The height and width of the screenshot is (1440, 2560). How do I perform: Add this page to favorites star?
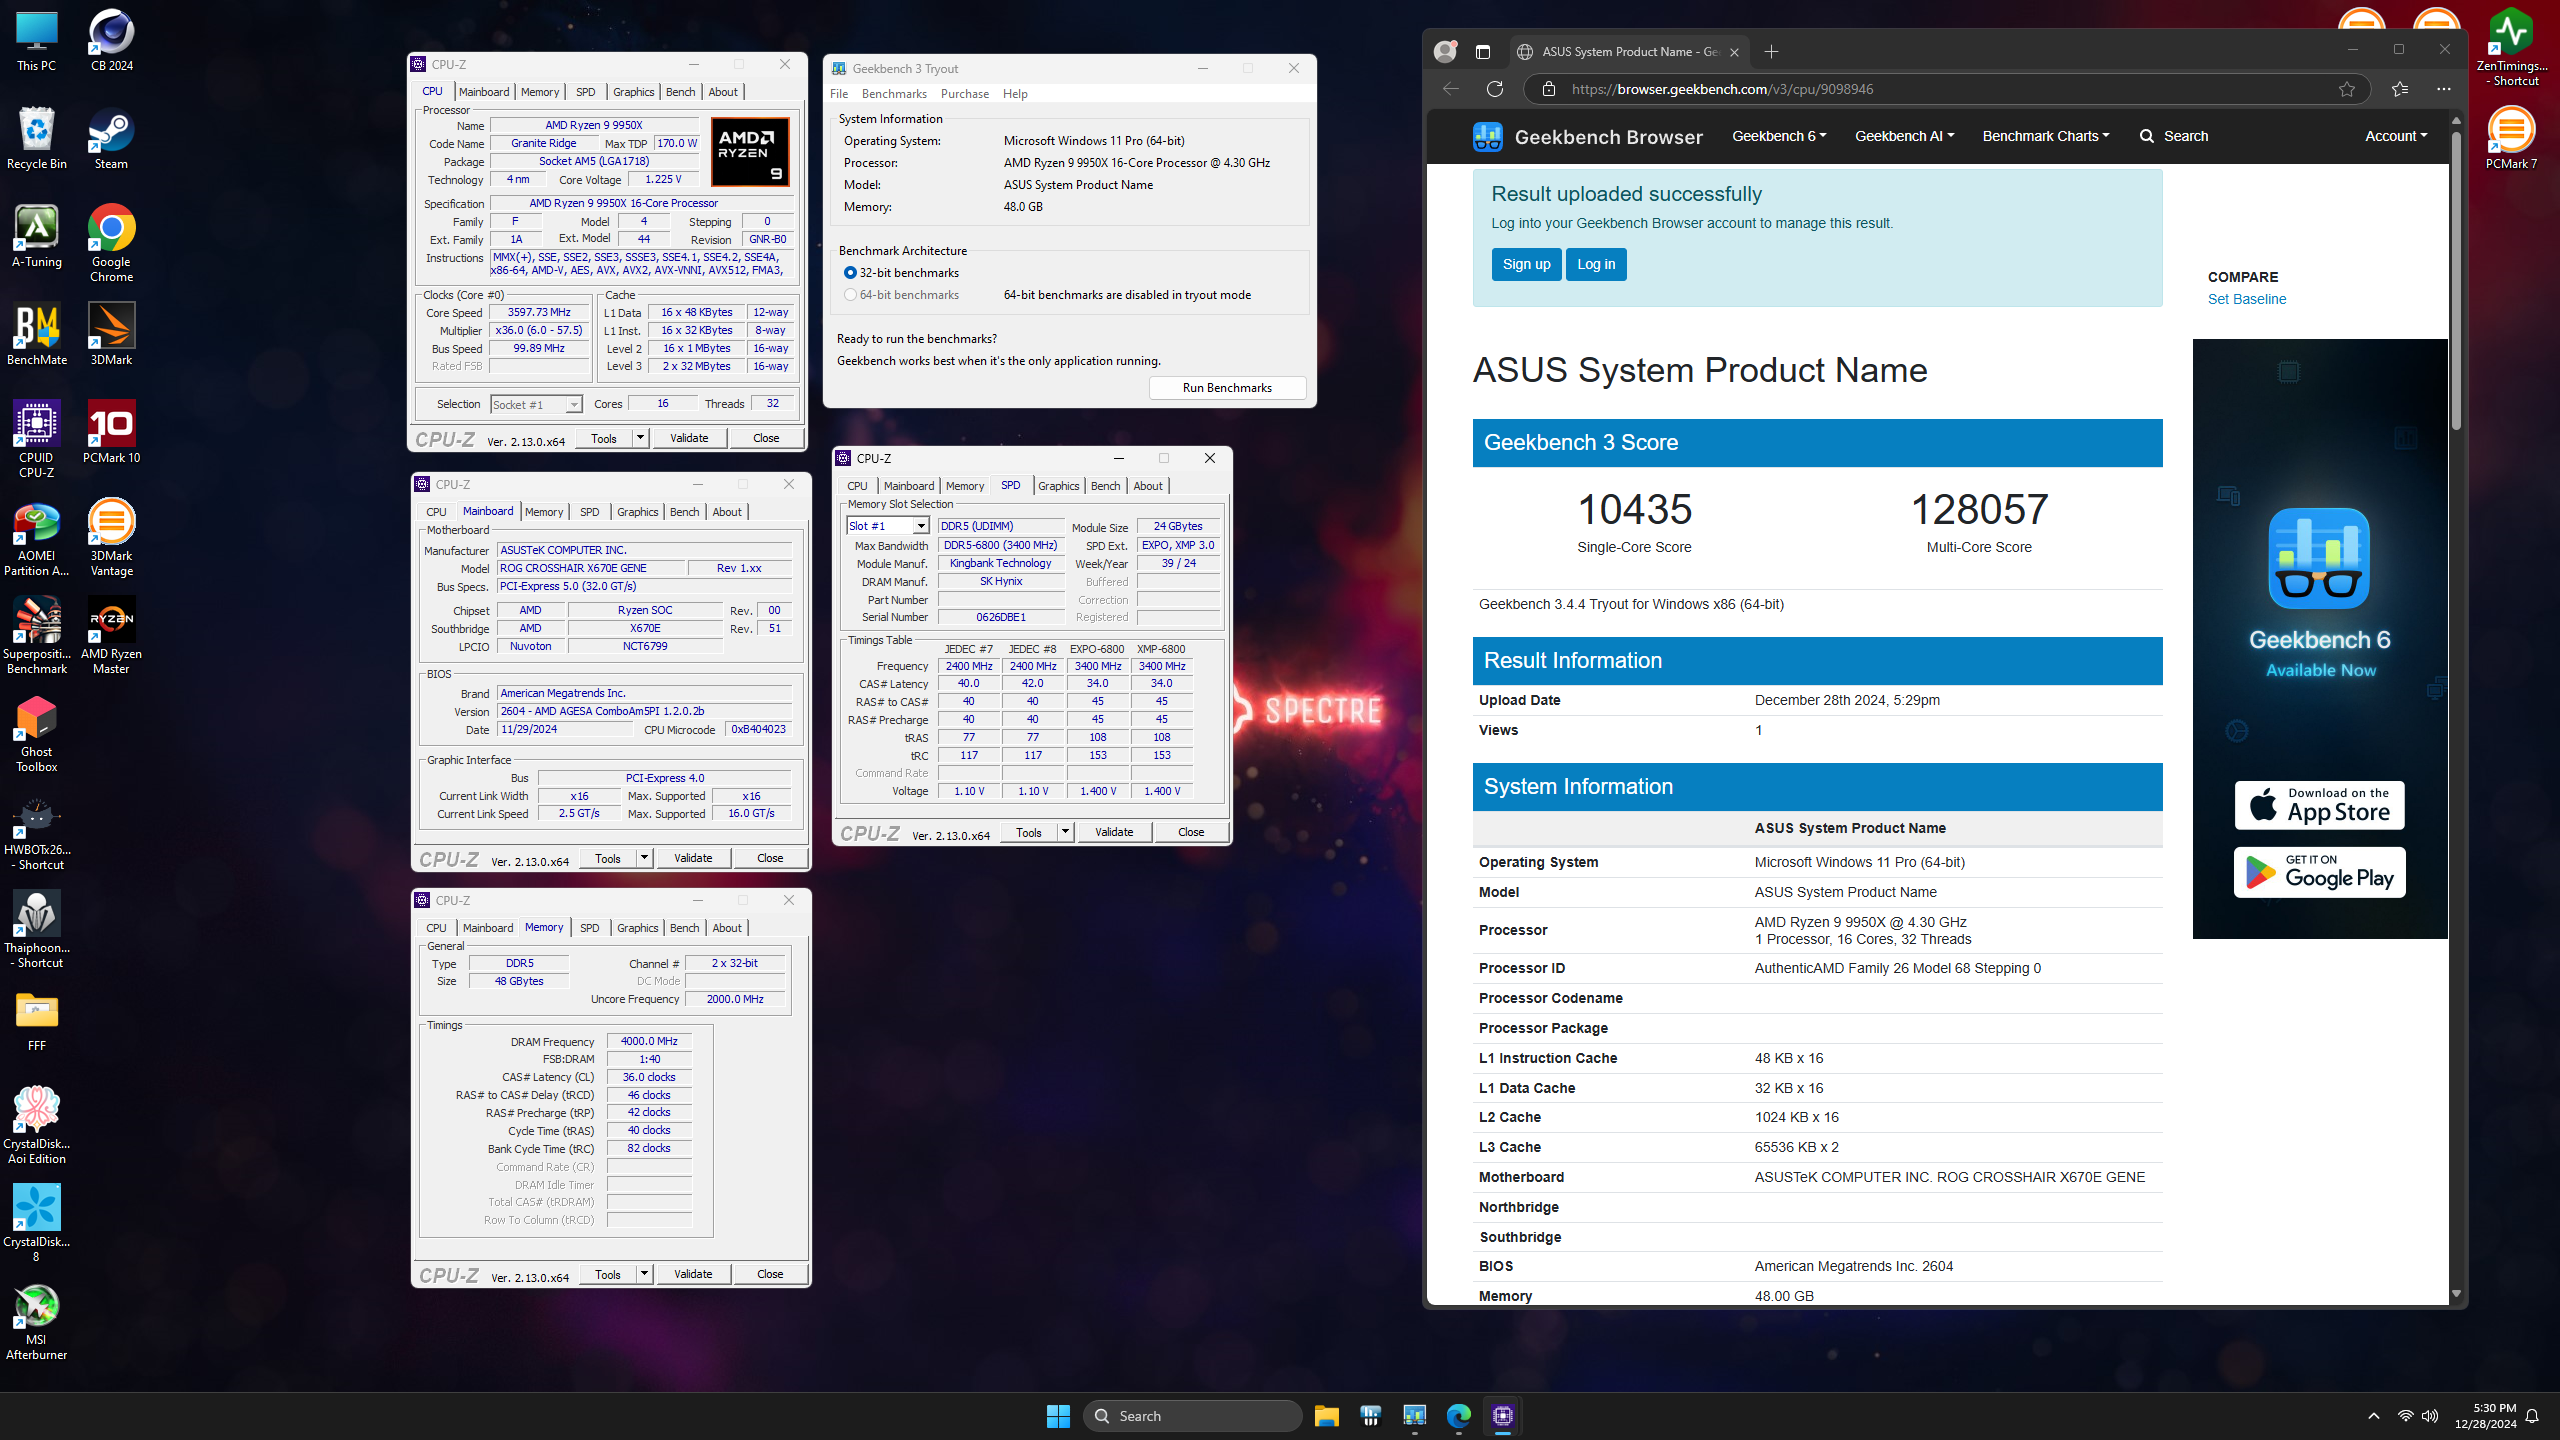coord(2347,89)
